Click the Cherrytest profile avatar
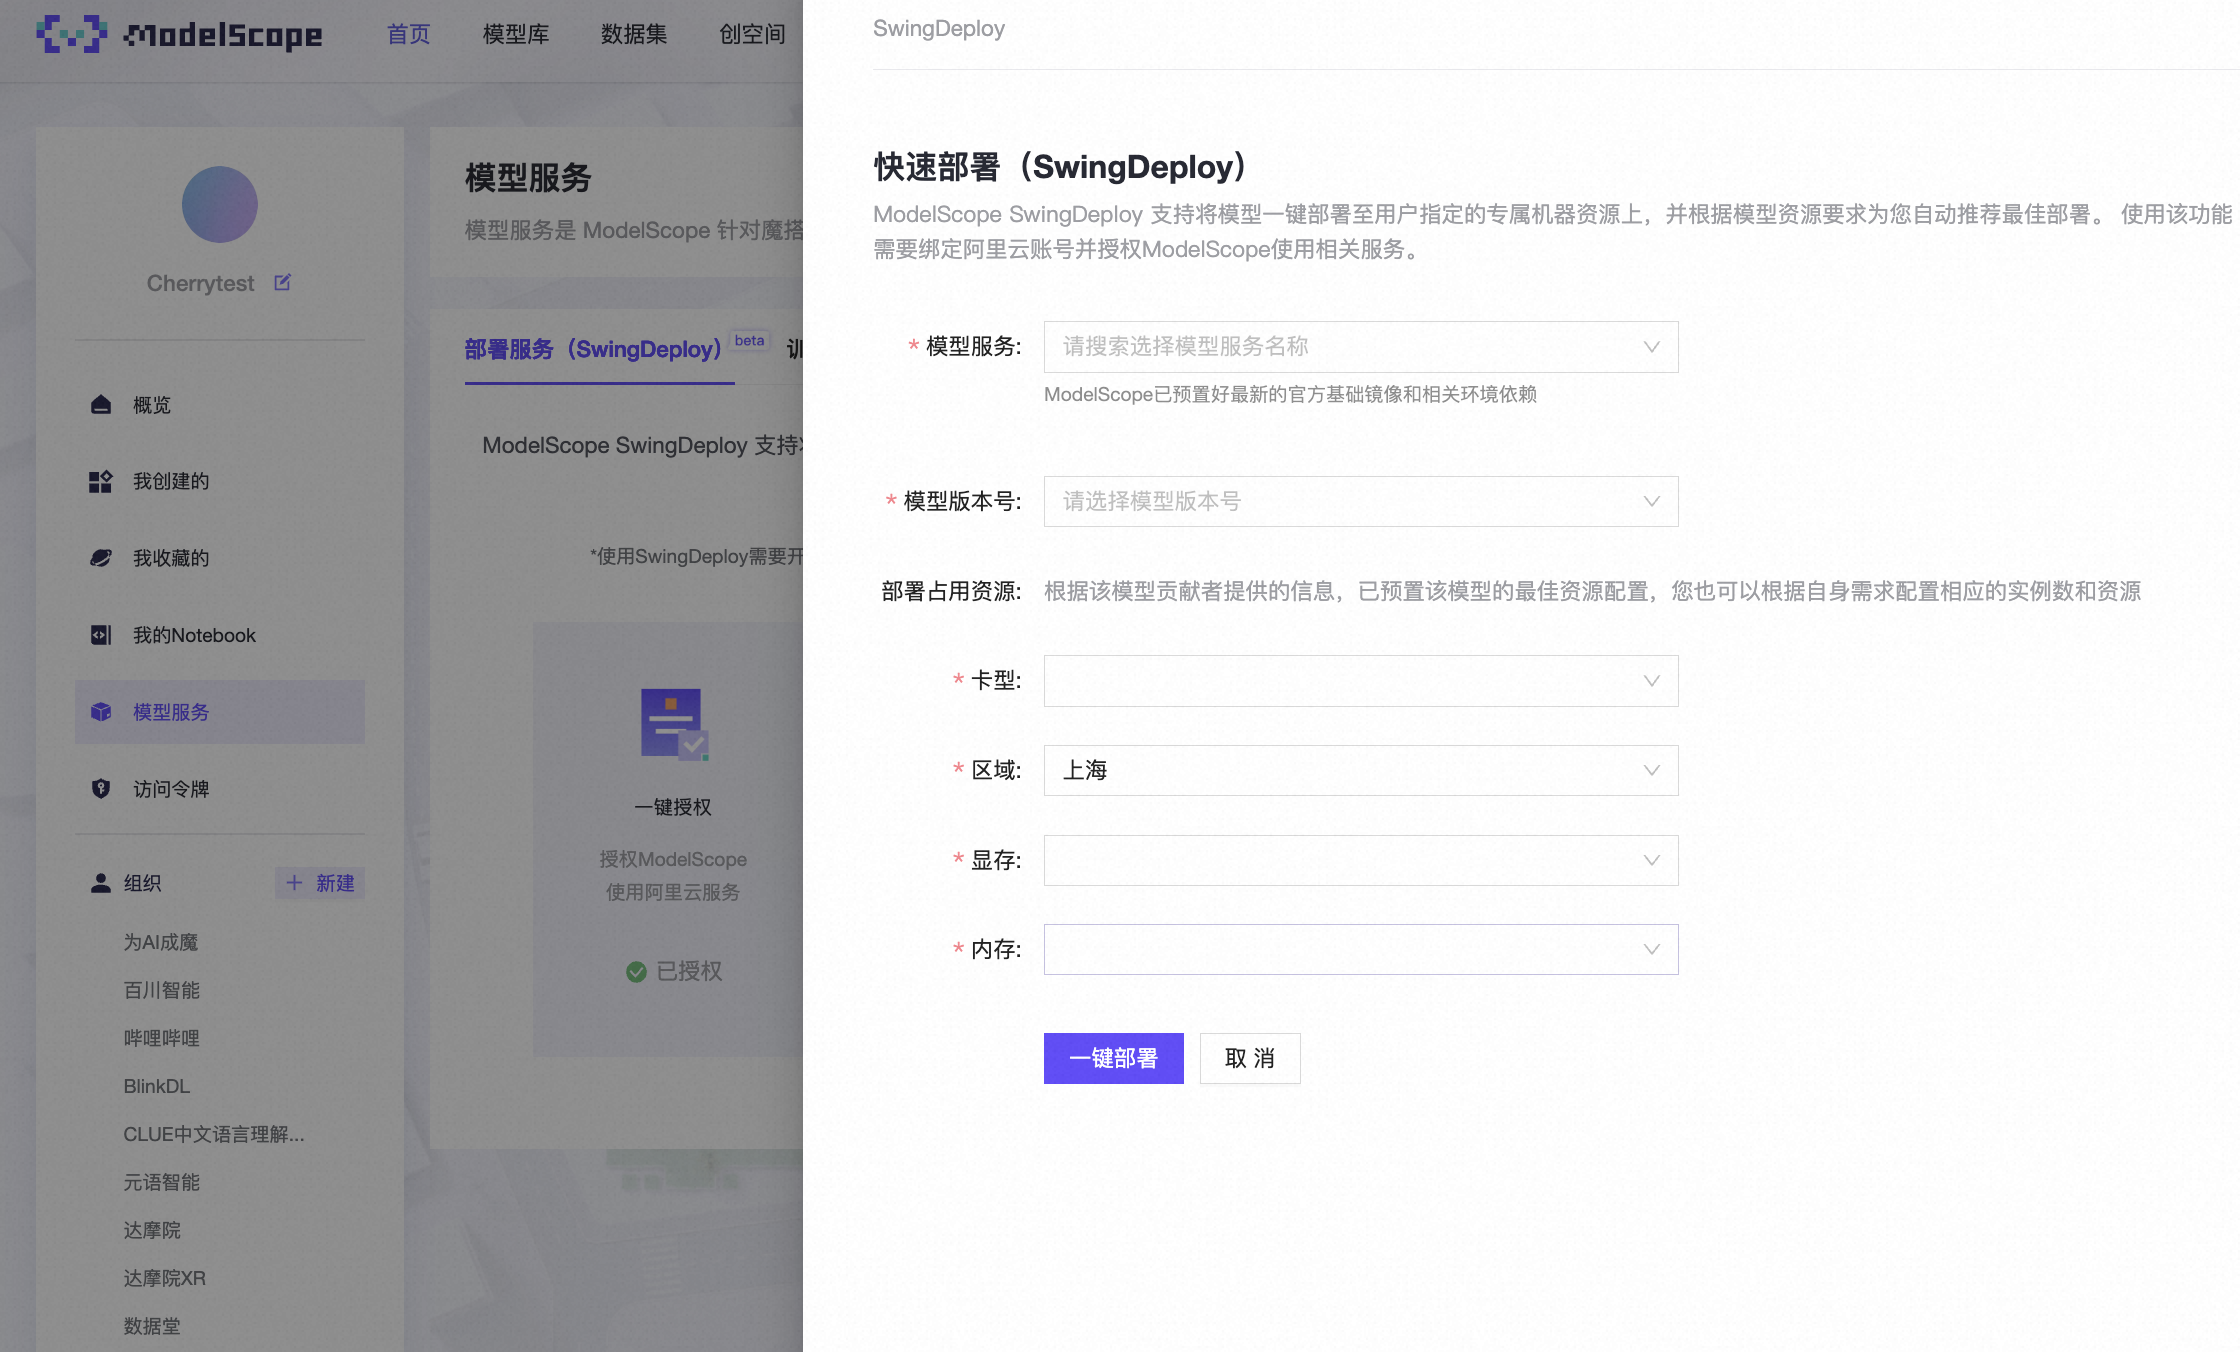Viewport: 2240px width, 1352px height. coord(220,205)
